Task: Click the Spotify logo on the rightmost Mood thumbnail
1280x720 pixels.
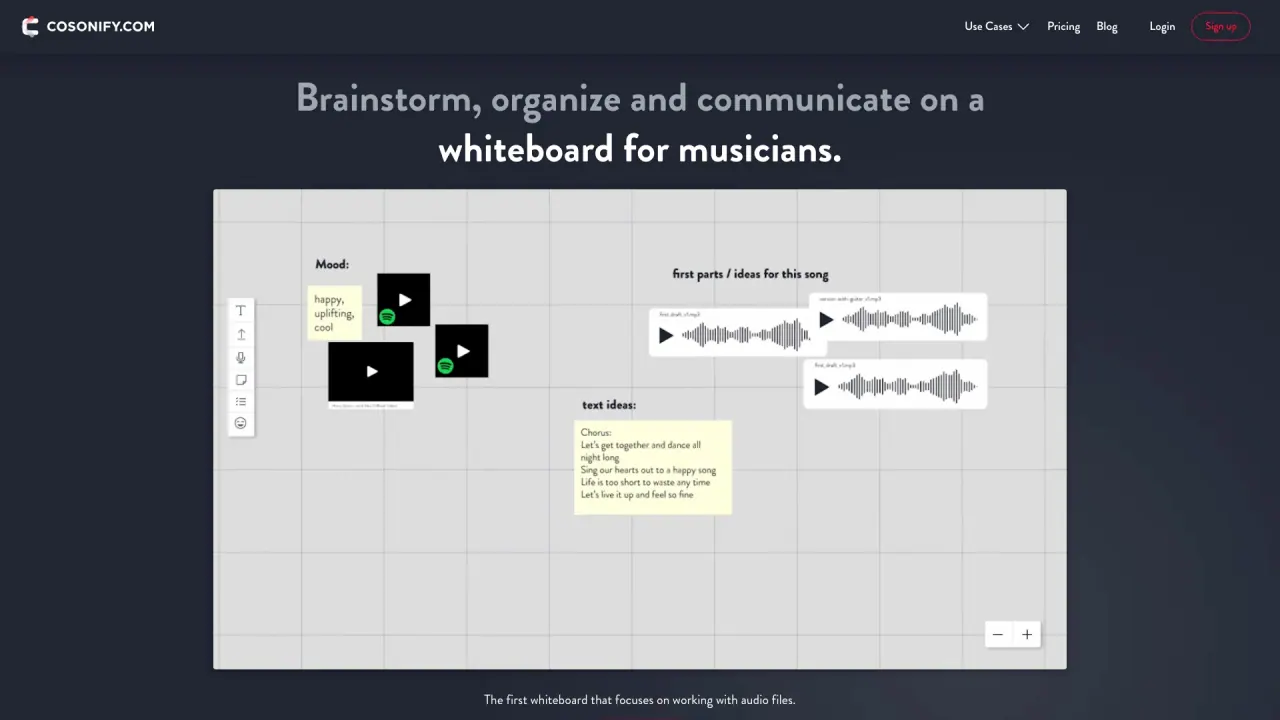Action: (446, 366)
